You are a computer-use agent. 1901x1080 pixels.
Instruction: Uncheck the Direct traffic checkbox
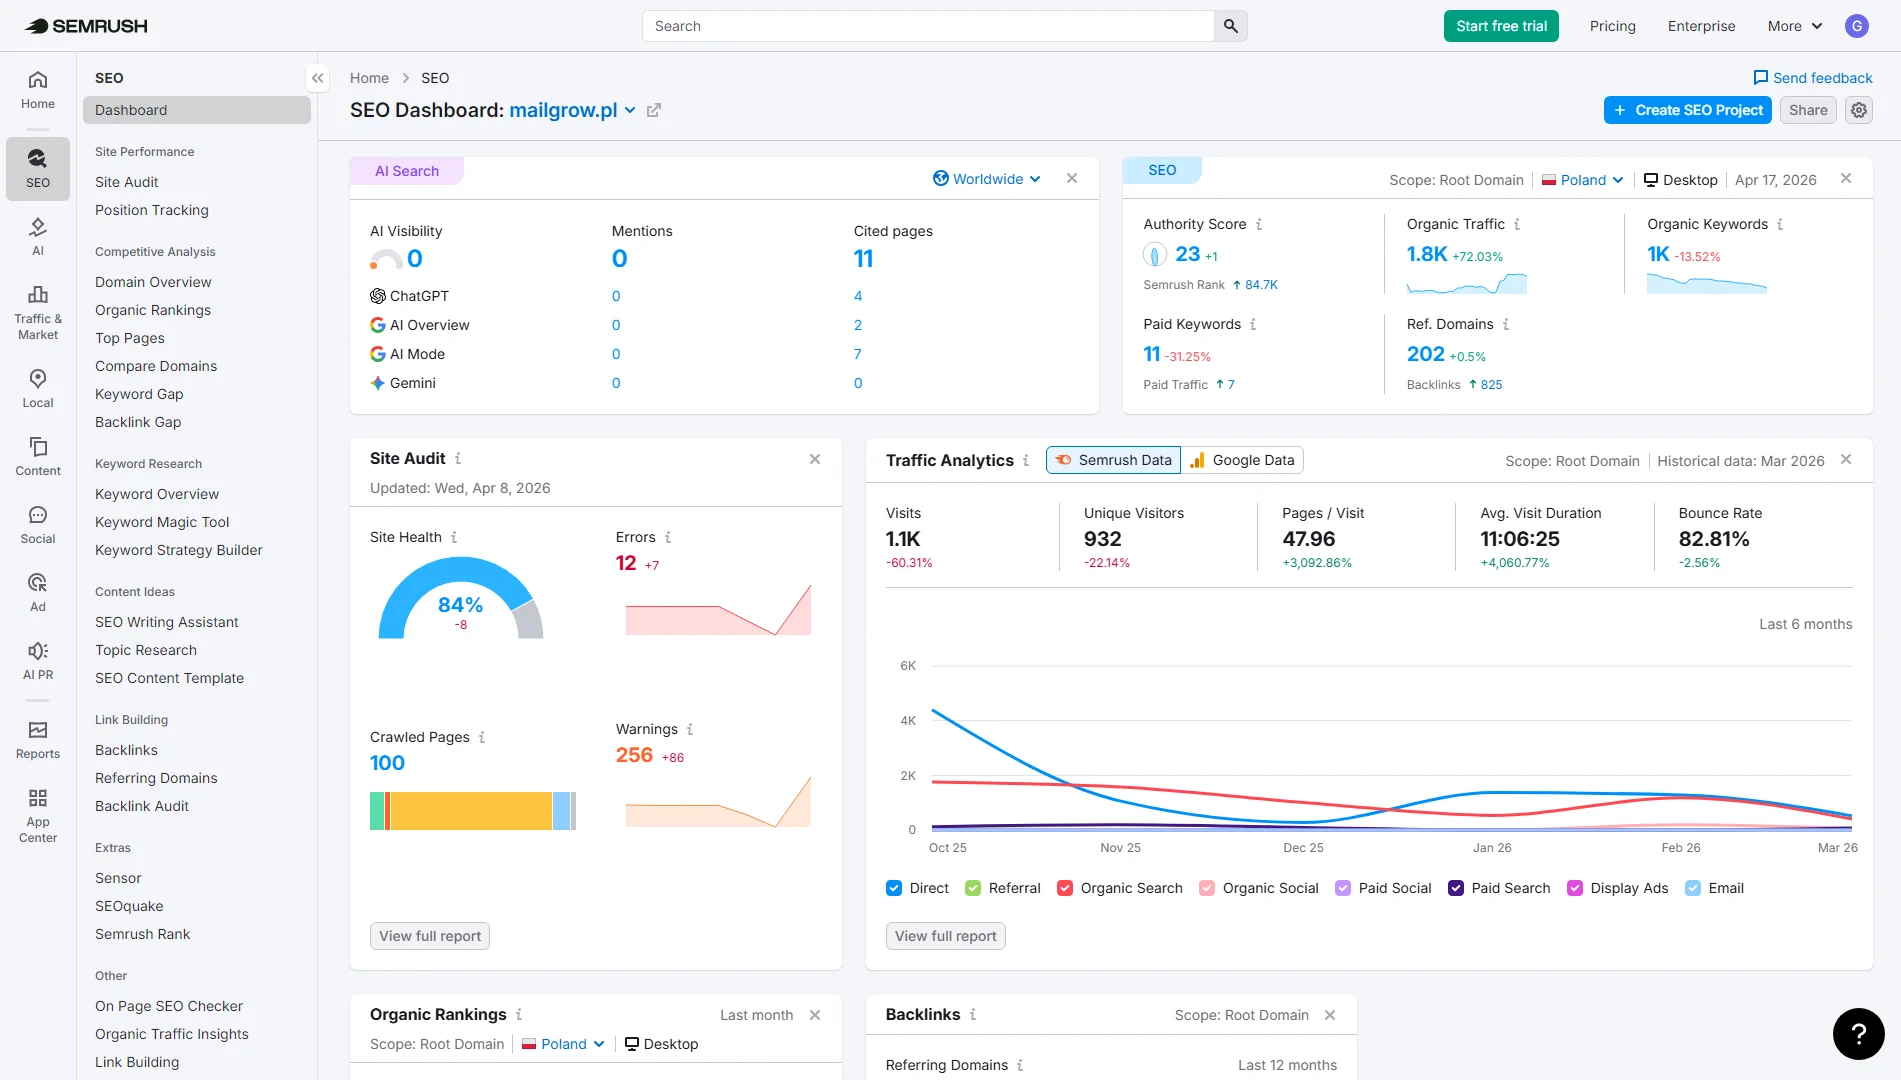click(x=894, y=888)
